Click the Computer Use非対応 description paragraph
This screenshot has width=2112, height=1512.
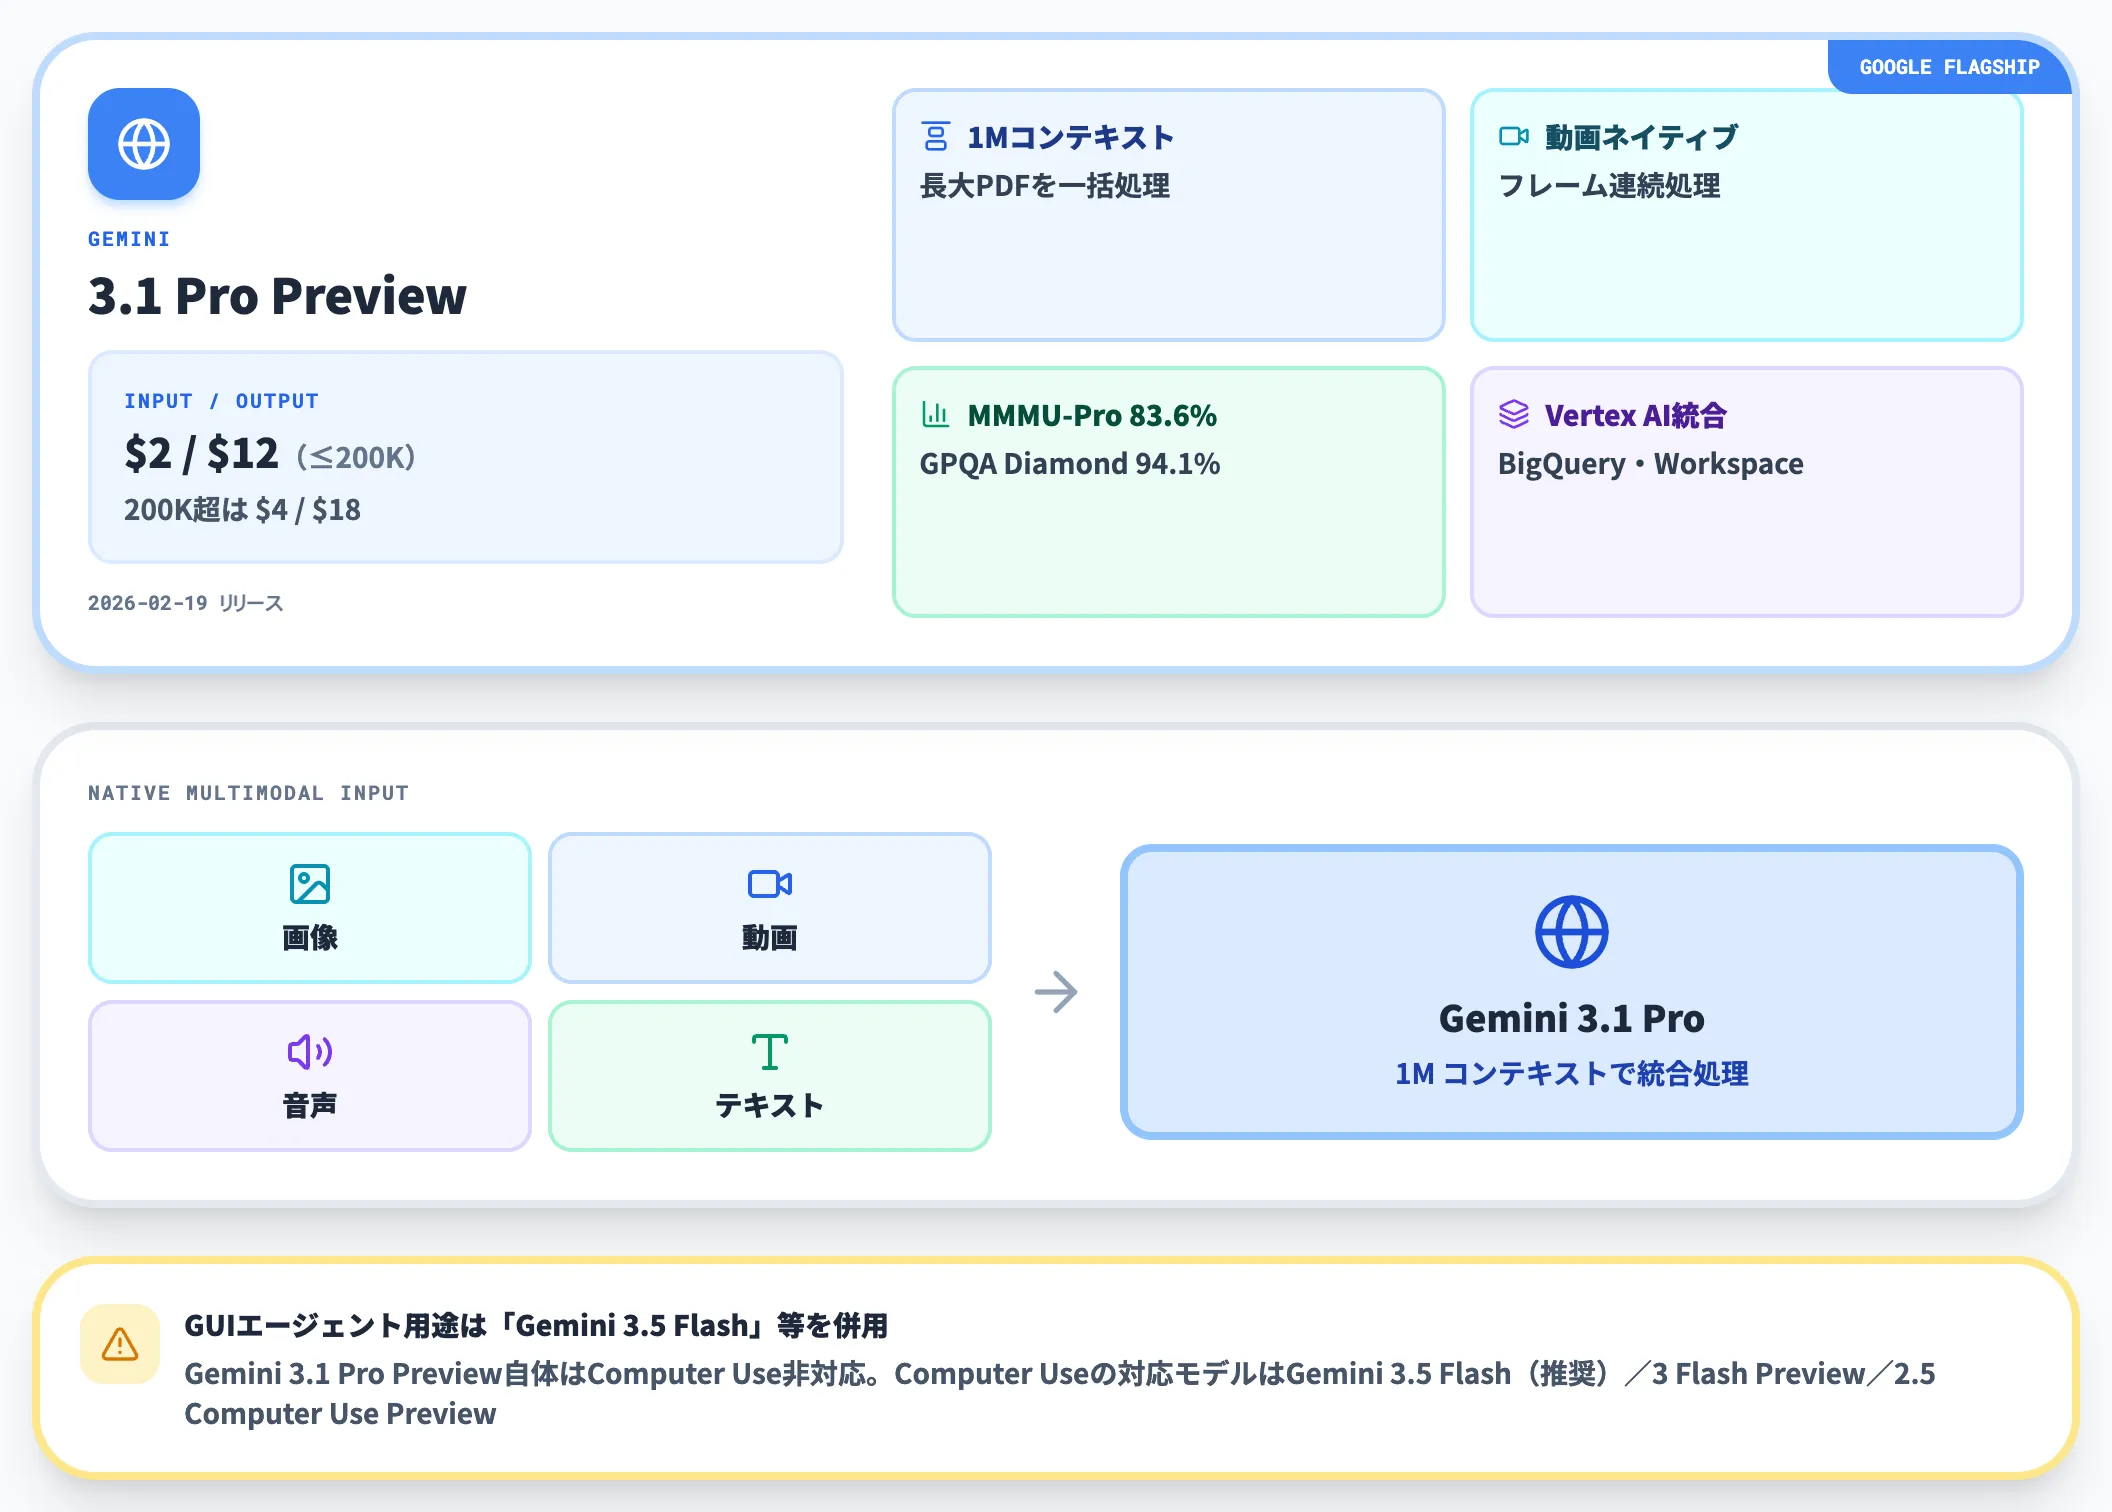(1060, 1393)
